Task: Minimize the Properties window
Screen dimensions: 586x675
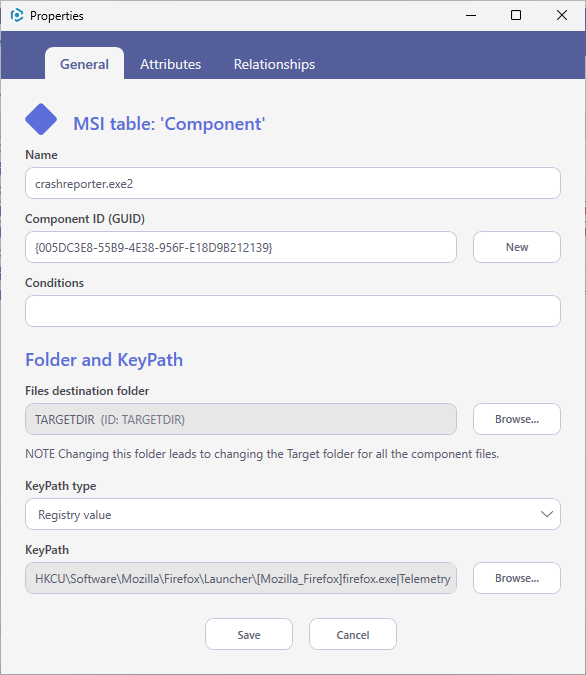Action: coord(471,15)
